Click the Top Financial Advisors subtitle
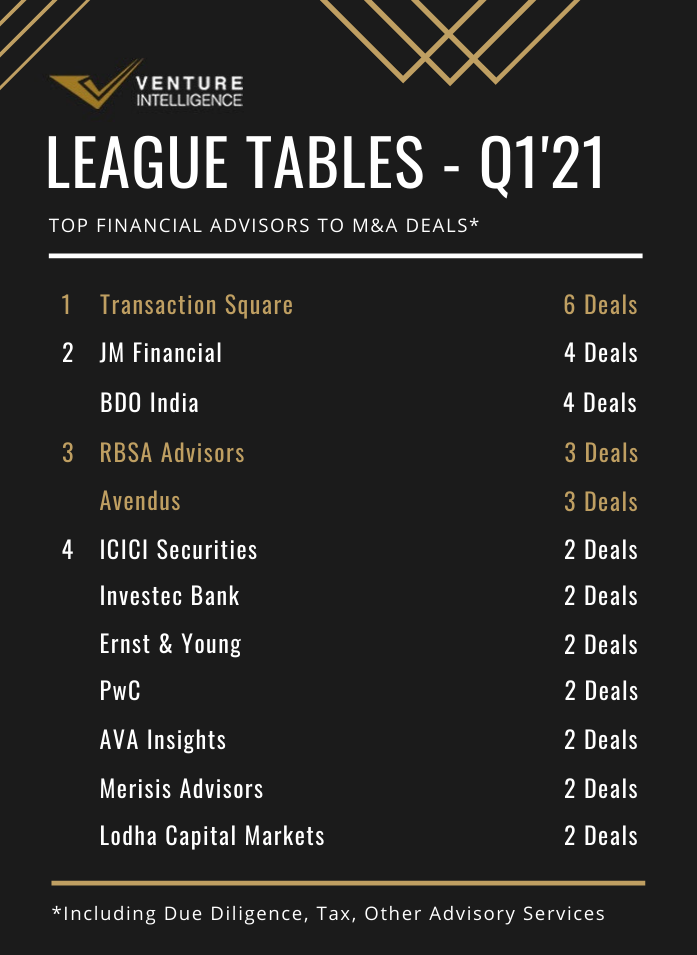 pyautogui.click(x=264, y=225)
